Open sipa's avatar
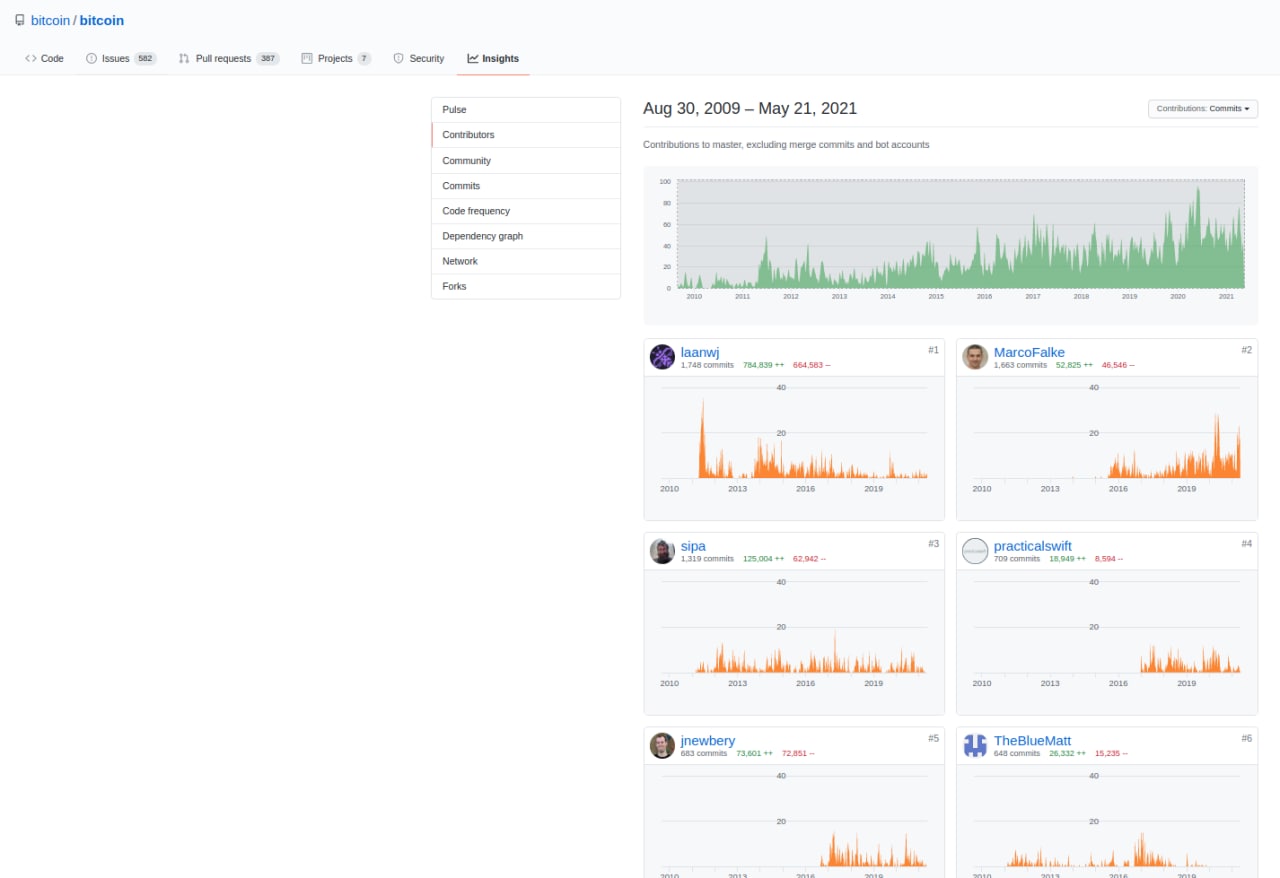The width and height of the screenshot is (1280, 878). coord(662,551)
